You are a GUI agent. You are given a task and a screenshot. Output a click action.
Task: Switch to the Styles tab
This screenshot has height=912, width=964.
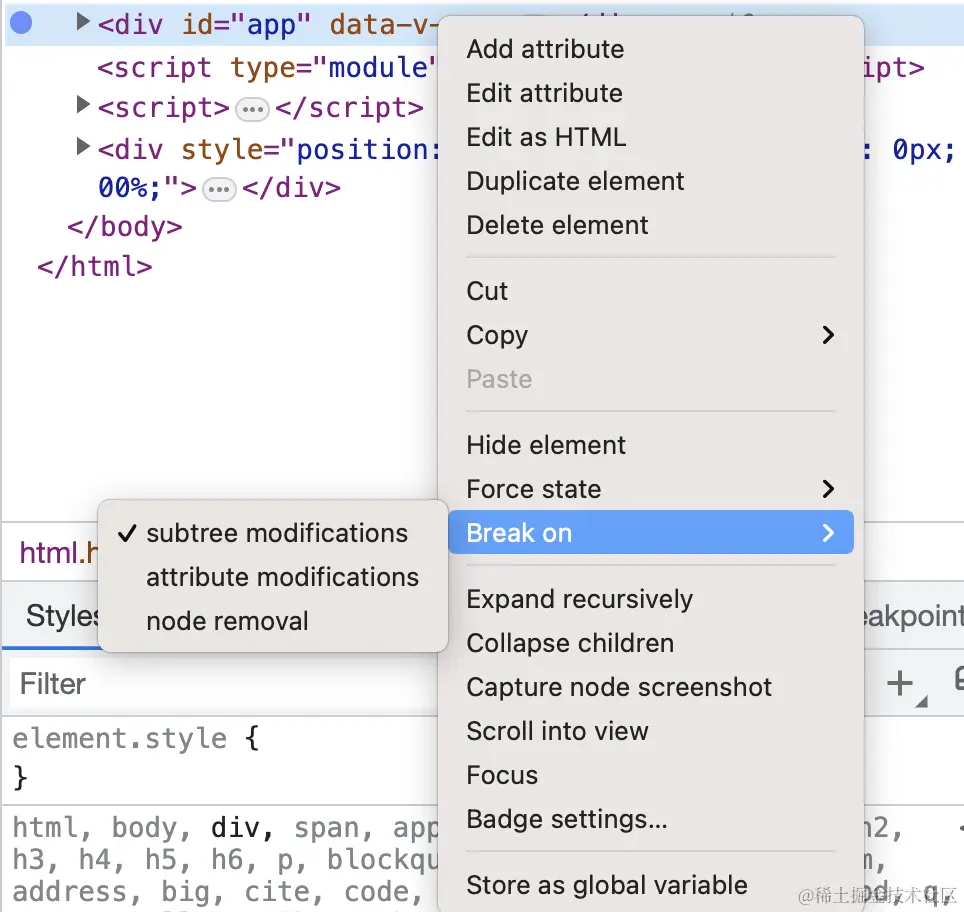pos(61,616)
